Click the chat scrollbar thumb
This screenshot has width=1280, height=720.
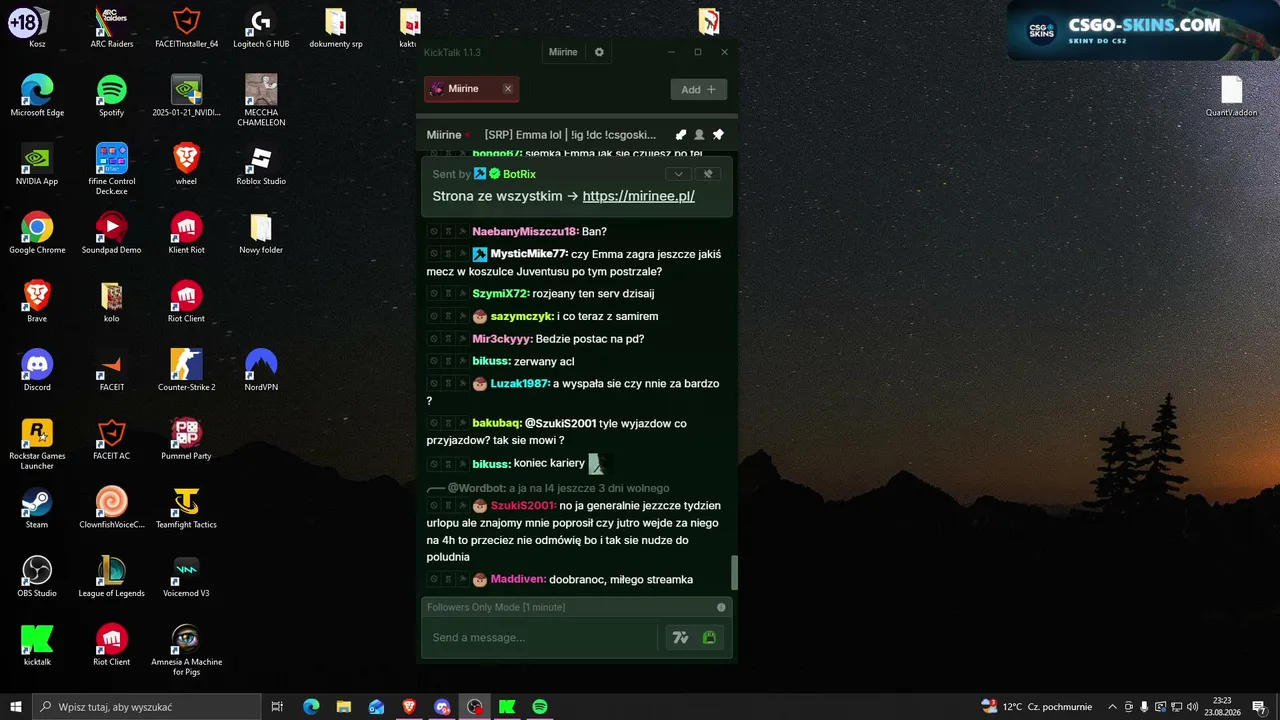pyautogui.click(x=735, y=572)
